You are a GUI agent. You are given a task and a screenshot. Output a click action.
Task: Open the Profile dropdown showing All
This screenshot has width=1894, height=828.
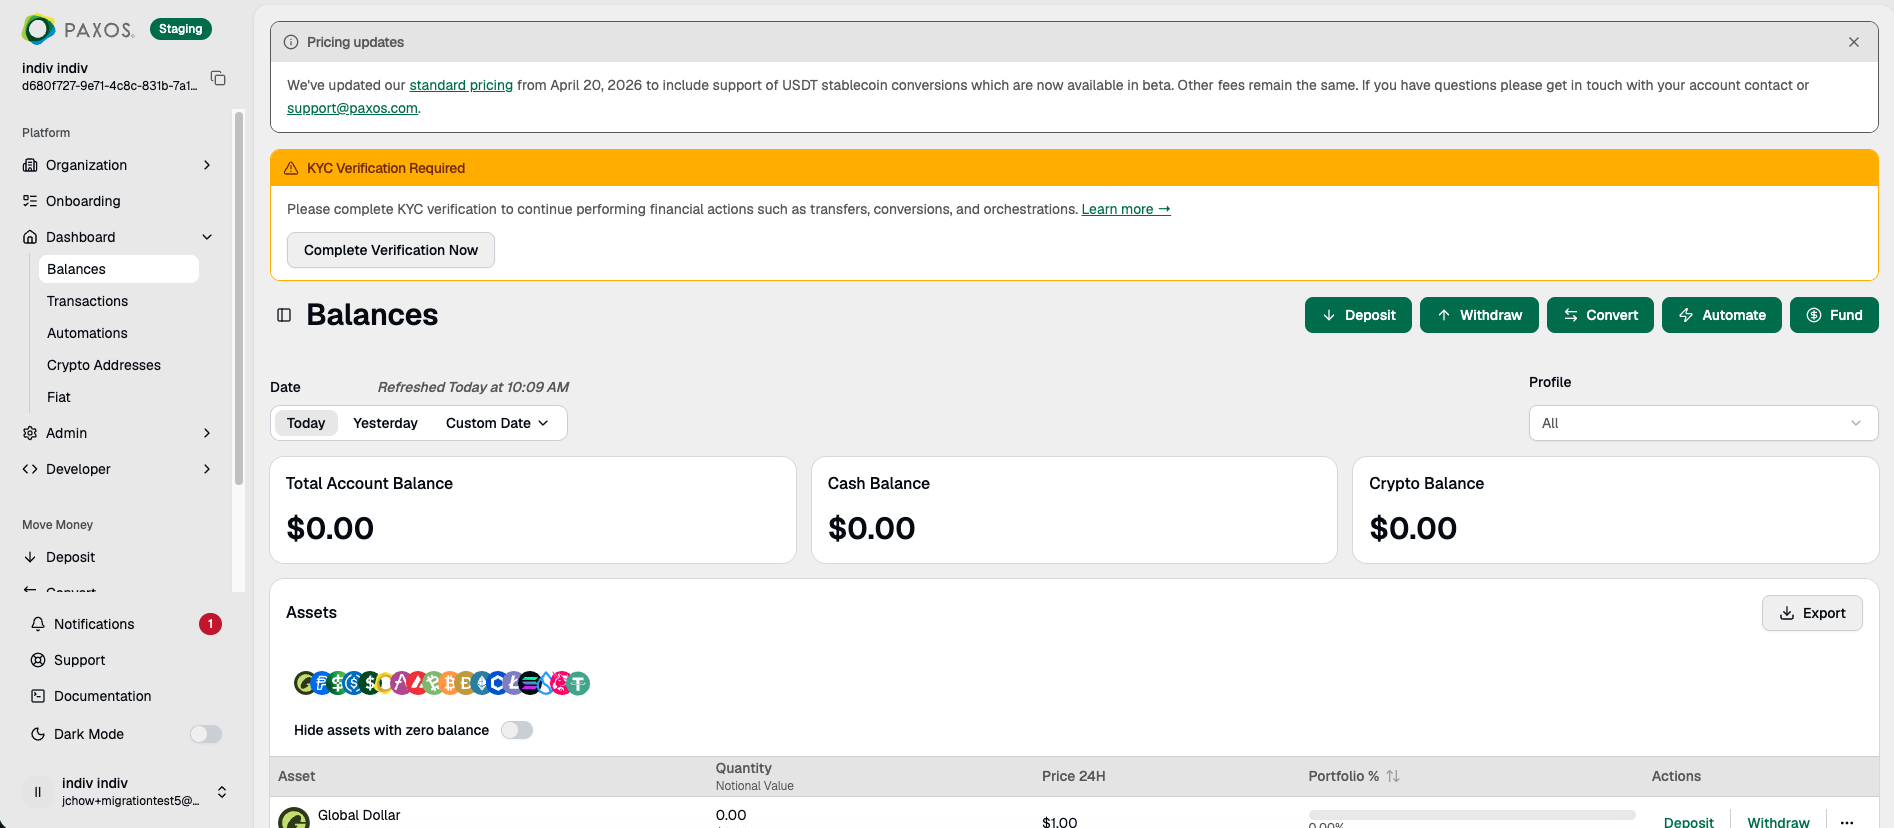point(1703,423)
